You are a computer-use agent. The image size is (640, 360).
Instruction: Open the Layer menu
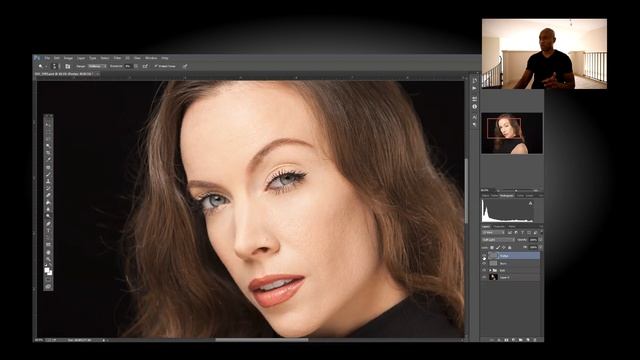tap(82, 58)
